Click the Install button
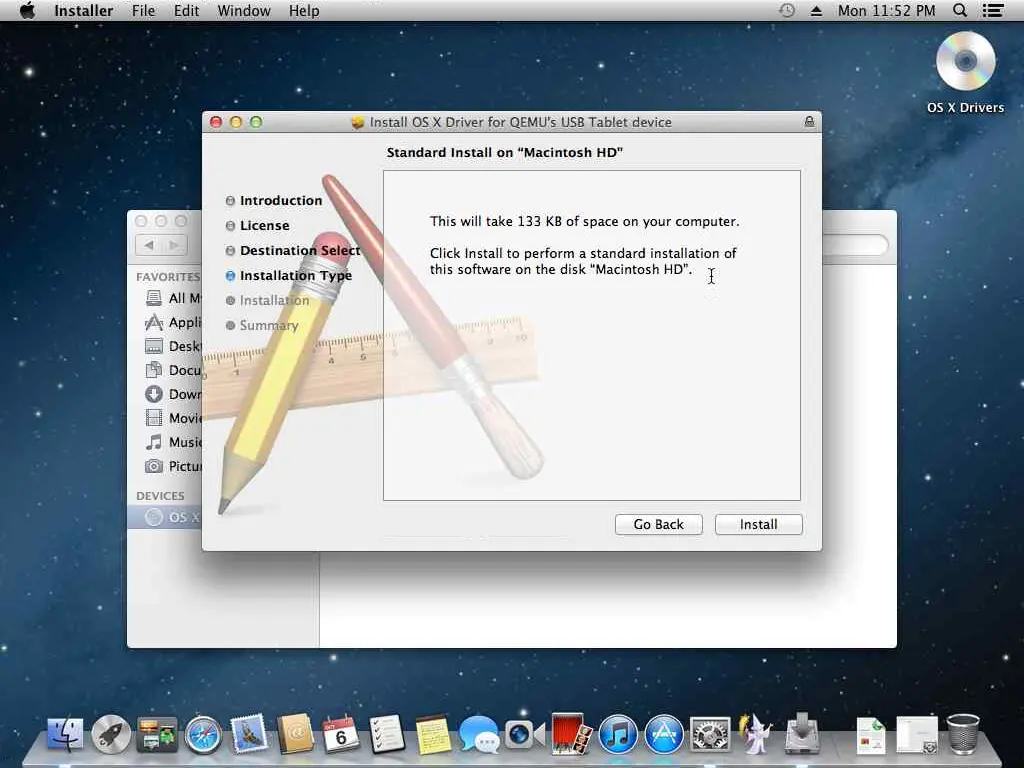Image resolution: width=1024 pixels, height=768 pixels. [758, 524]
